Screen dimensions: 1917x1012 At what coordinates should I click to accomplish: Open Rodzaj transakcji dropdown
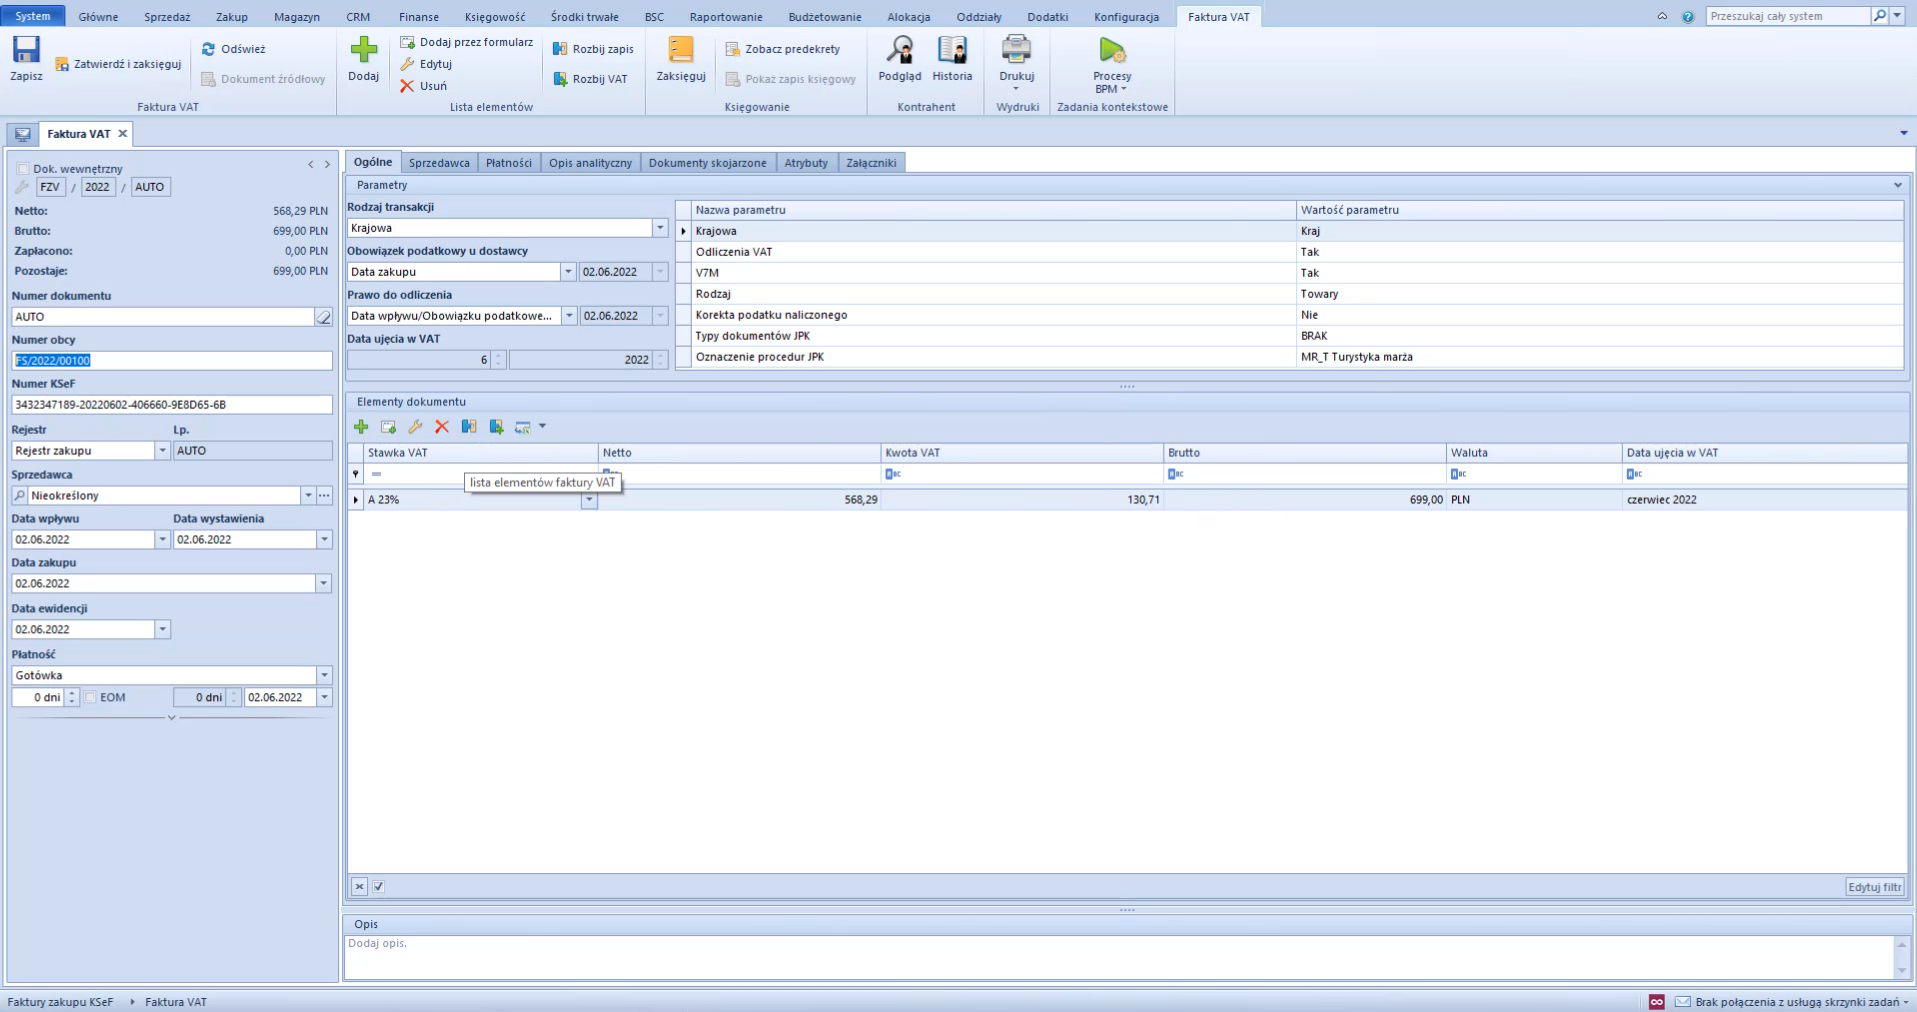click(660, 228)
